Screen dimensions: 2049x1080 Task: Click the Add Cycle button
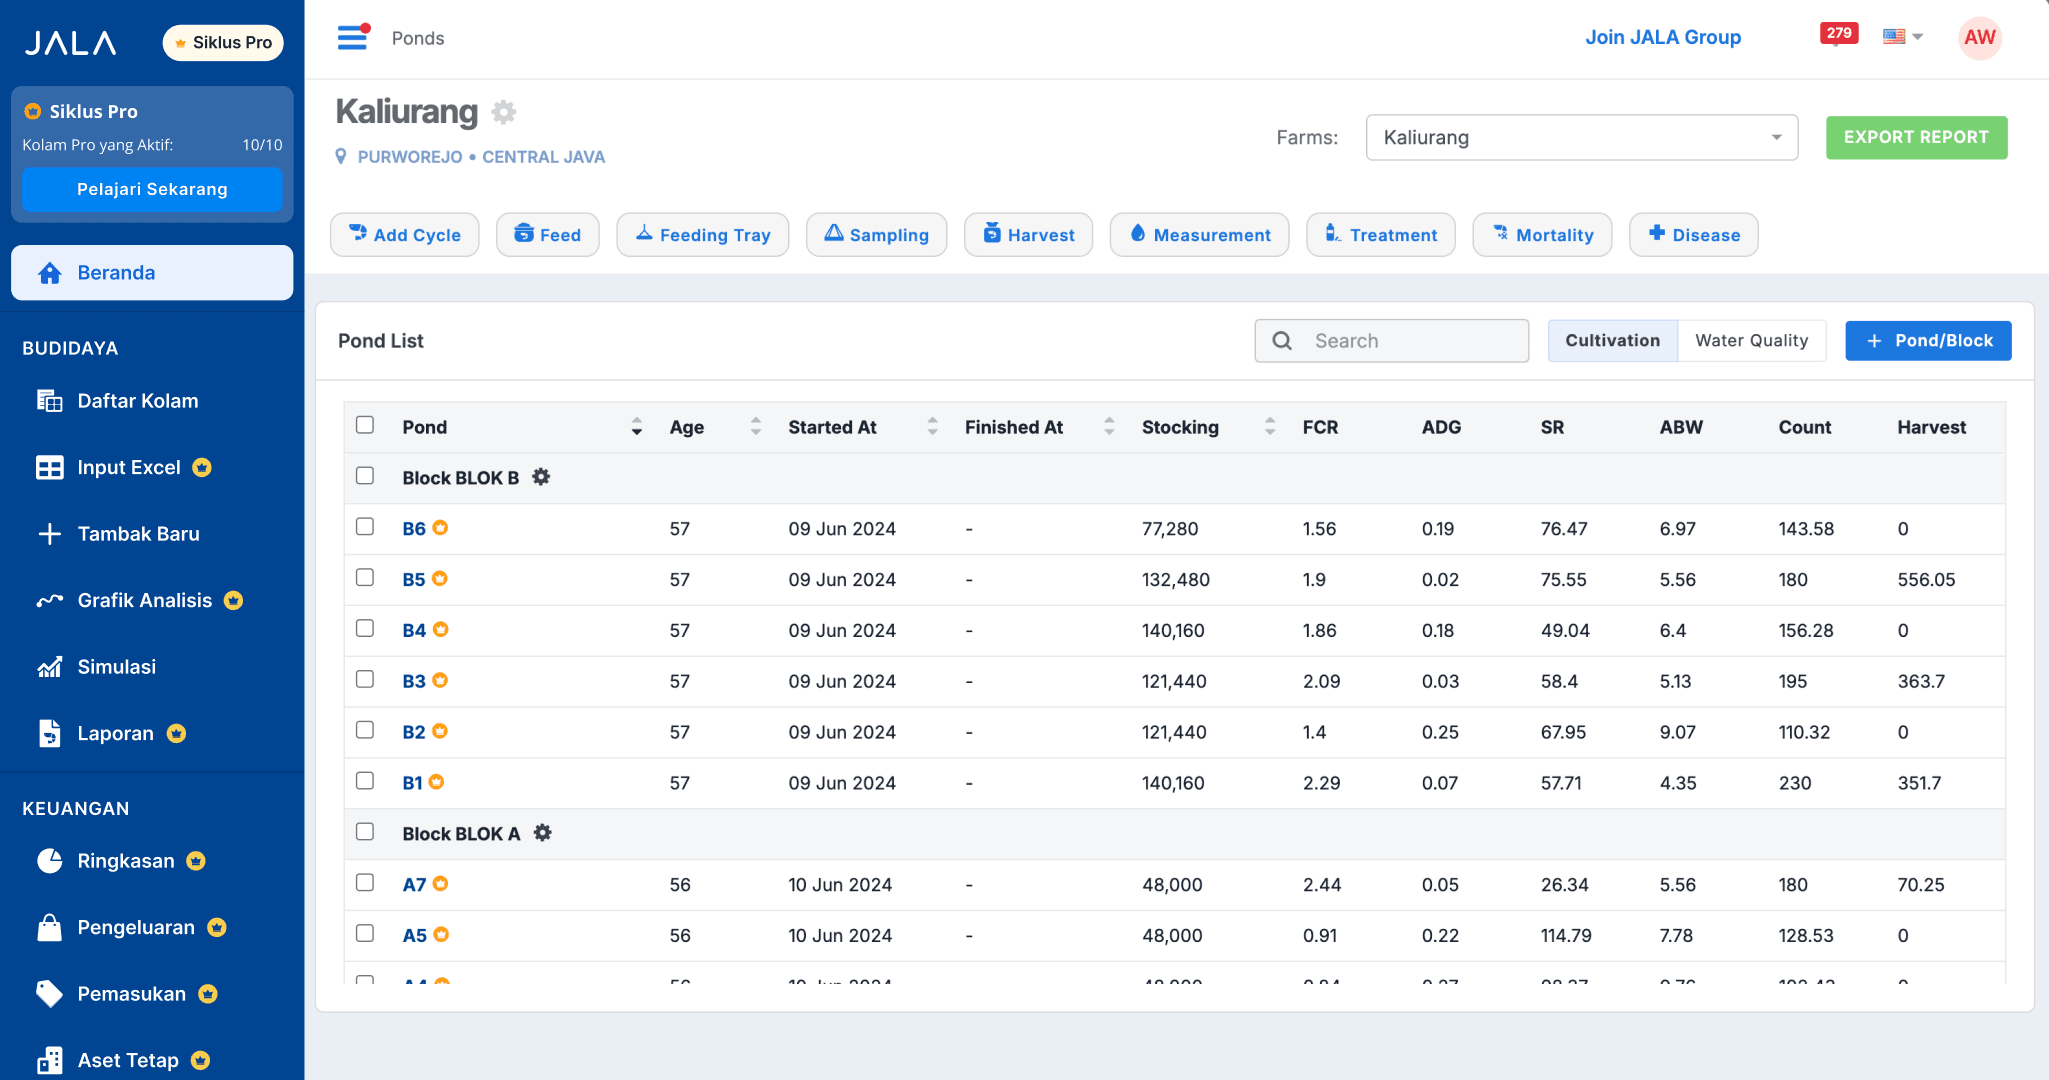click(405, 235)
